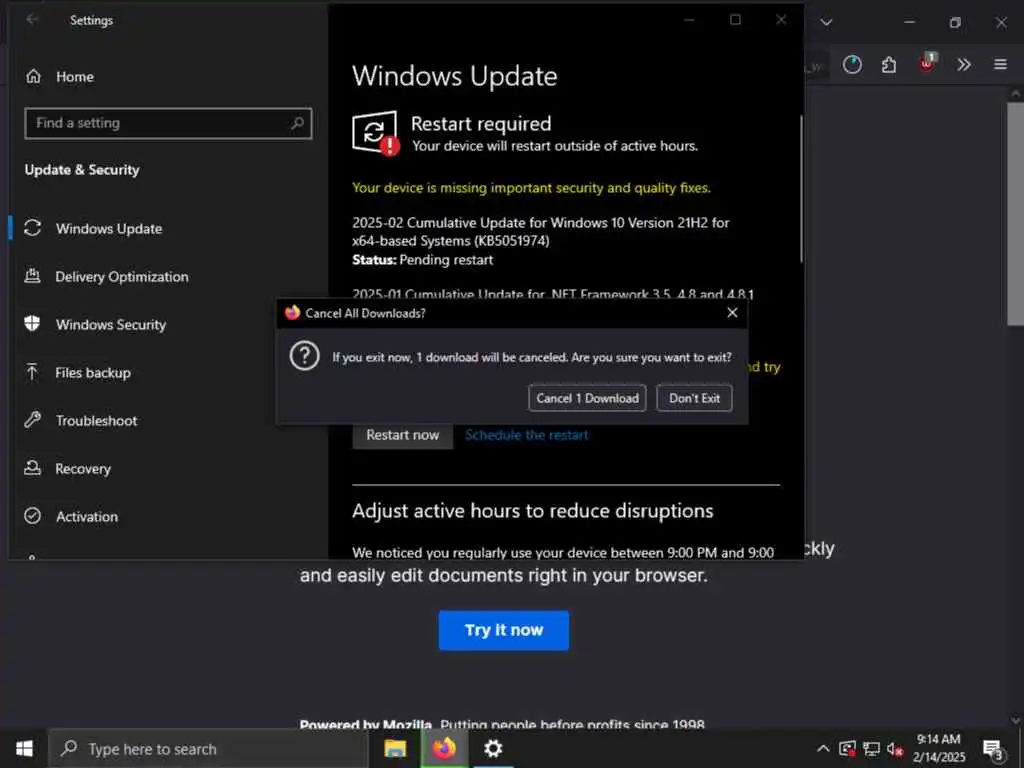Expand Firefox toolbar overflow chevrons
Viewport: 1024px width, 768px height.
tap(964, 65)
